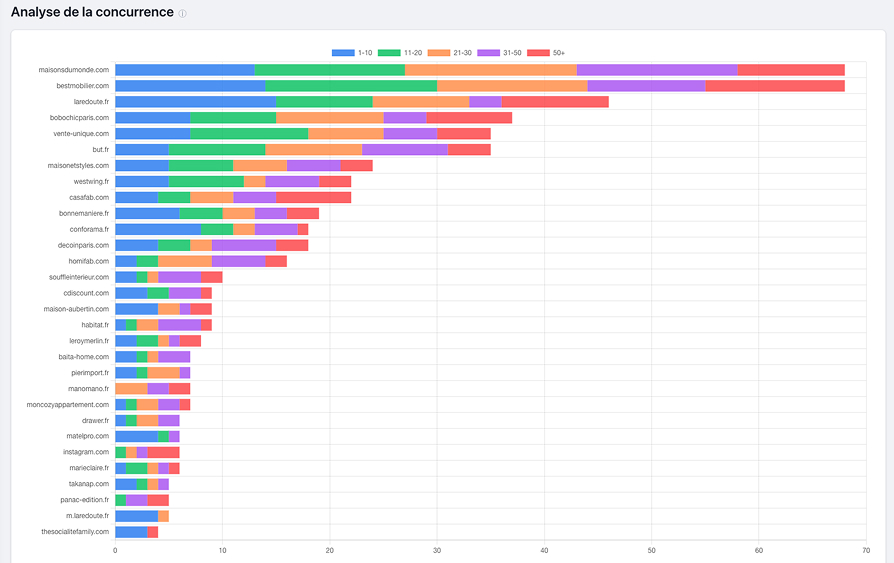Click the instagram.com label

pyautogui.click(x=86, y=452)
